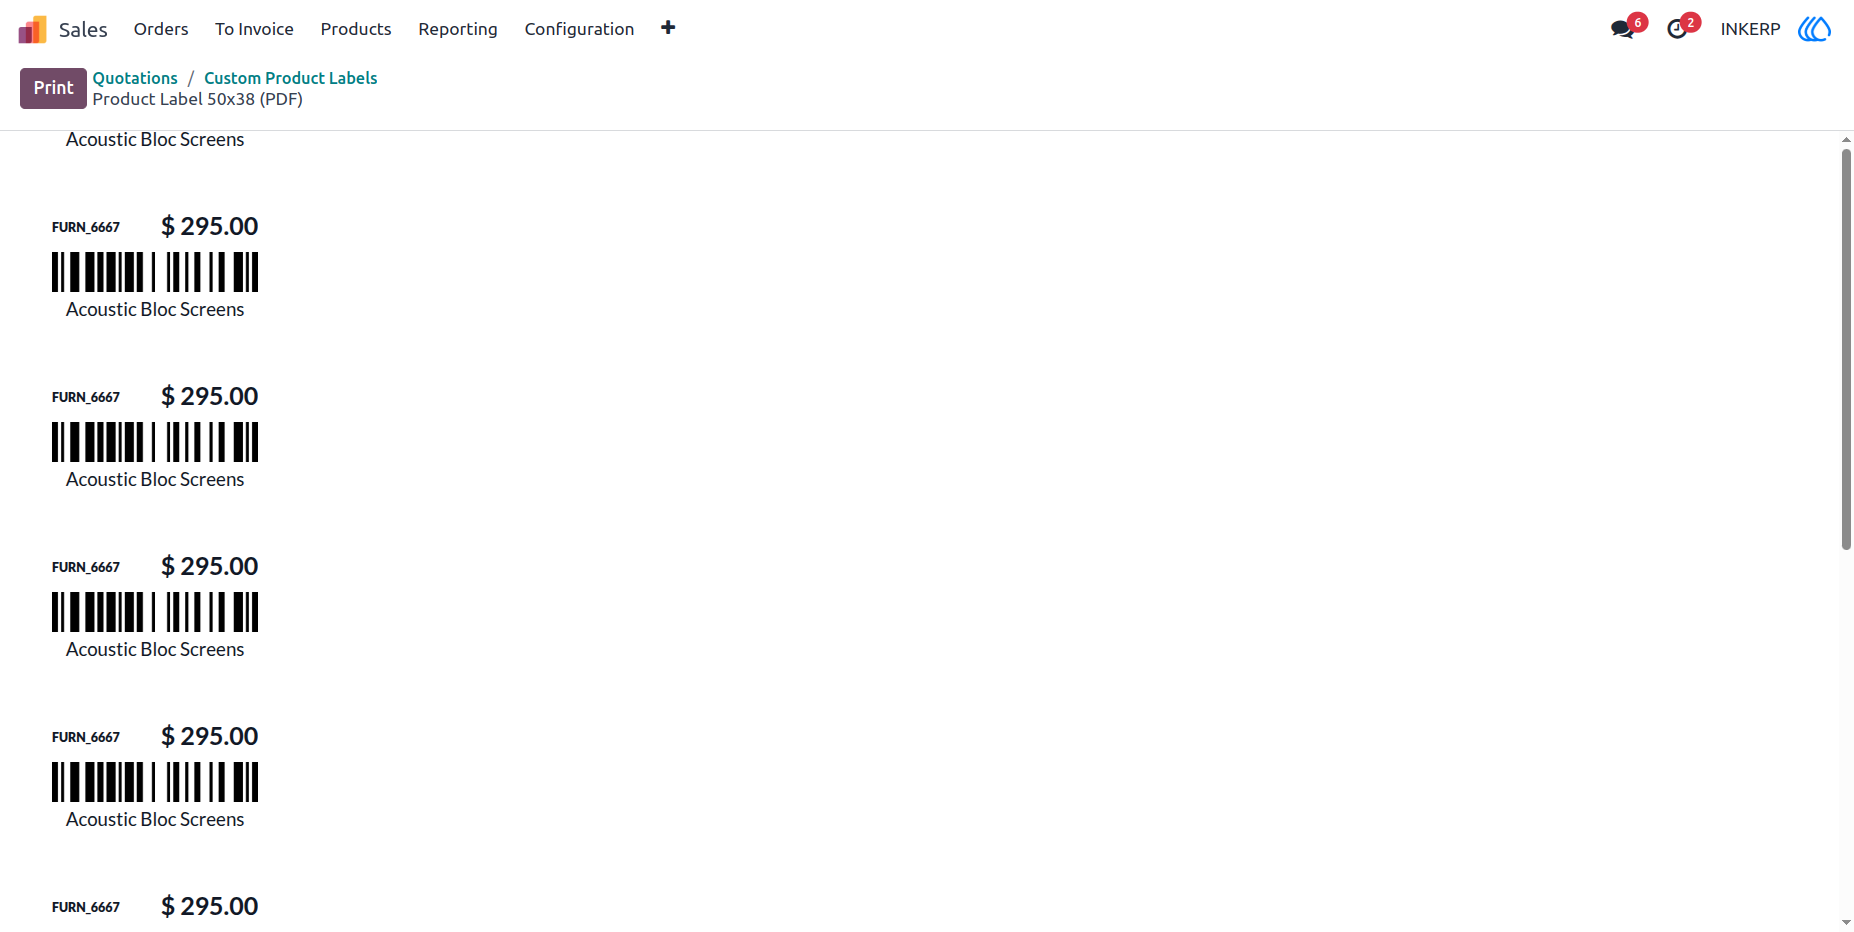Screen dimensions: 1854x932
Task: Click the INKERP company name
Action: [1750, 29]
